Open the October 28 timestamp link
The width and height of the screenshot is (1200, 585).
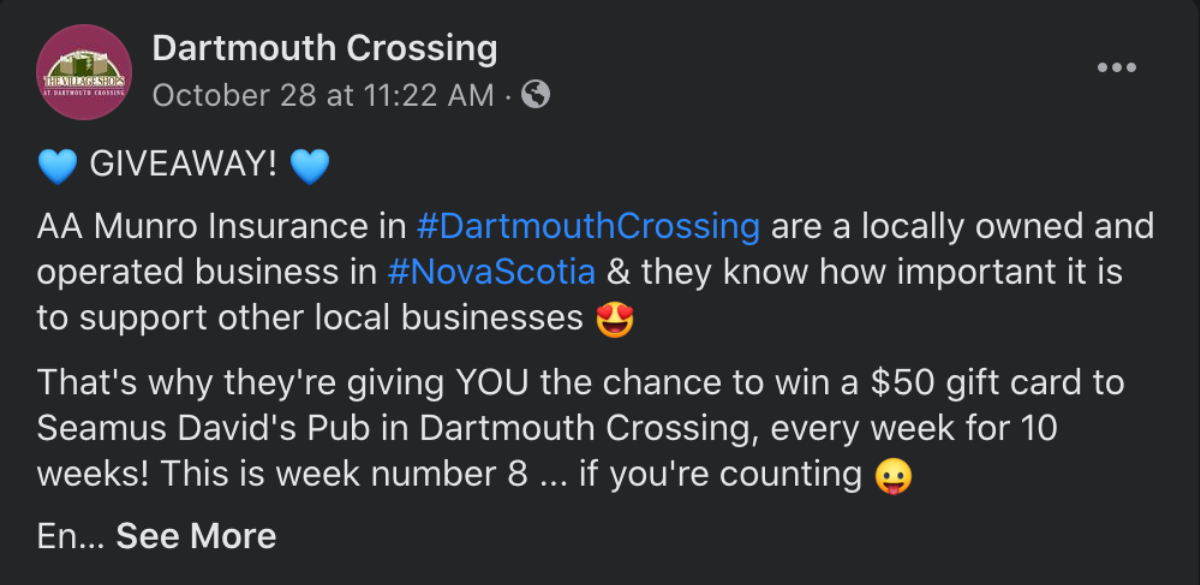coord(323,95)
